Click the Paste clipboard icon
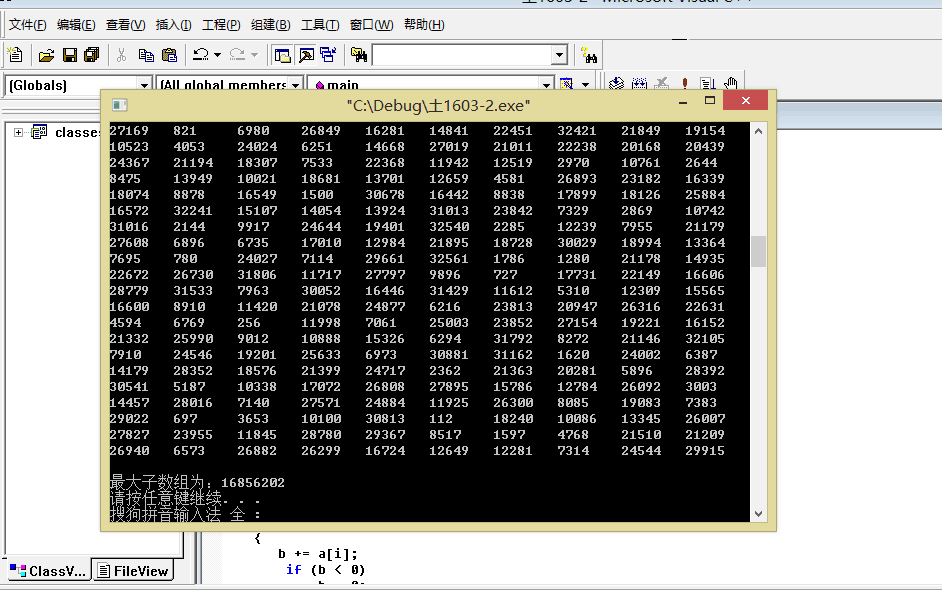This screenshot has height=590, width=942. point(170,55)
